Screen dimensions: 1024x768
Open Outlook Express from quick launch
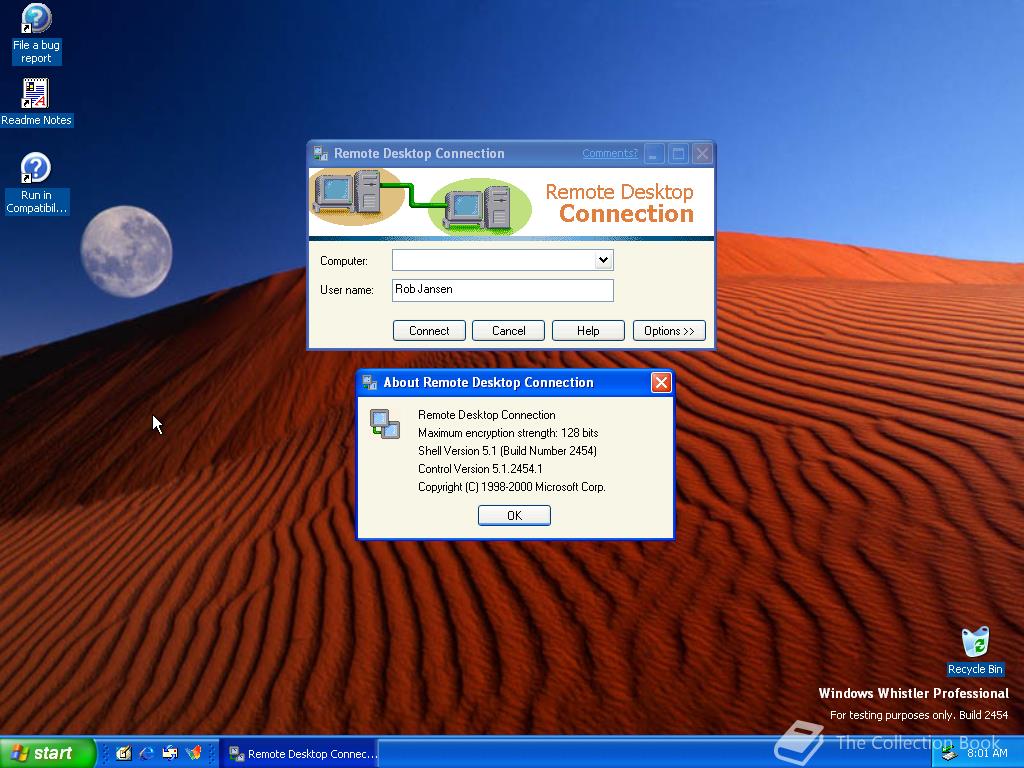pos(170,753)
